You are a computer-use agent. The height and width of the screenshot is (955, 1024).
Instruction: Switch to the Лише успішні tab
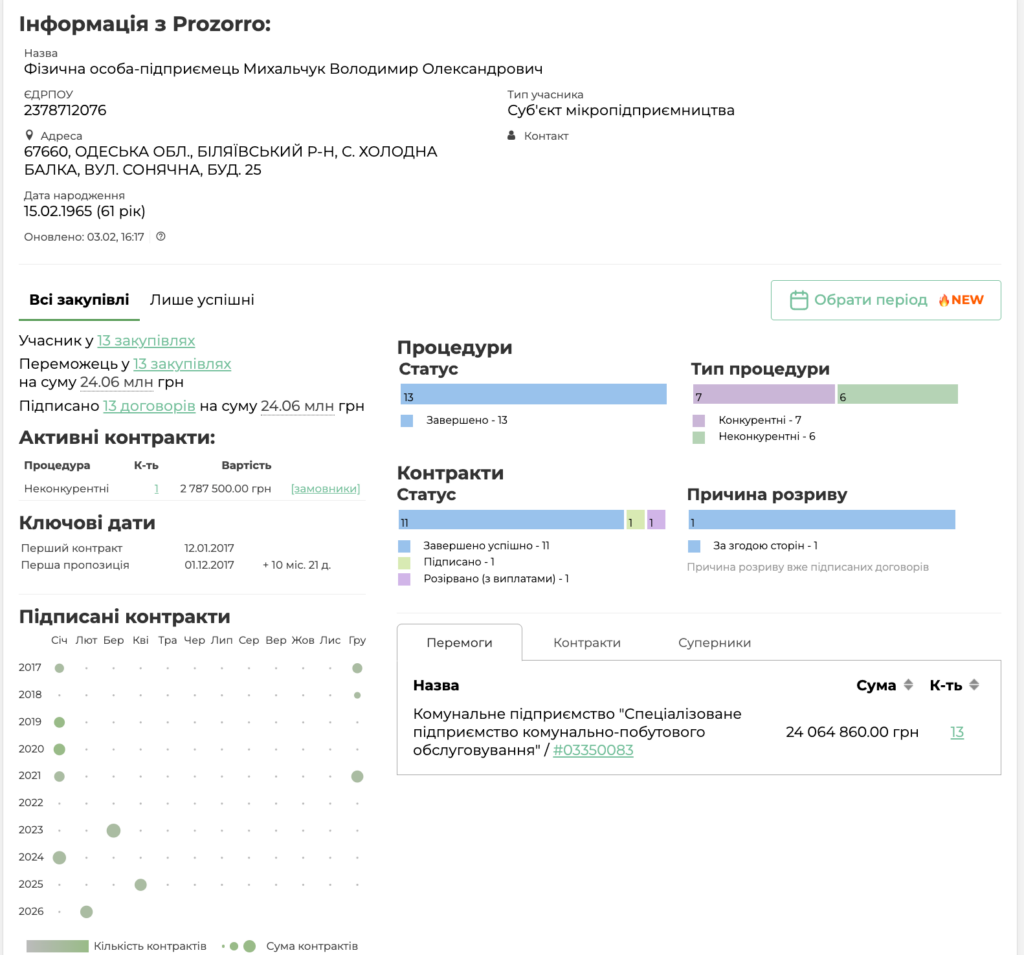[x=202, y=300]
